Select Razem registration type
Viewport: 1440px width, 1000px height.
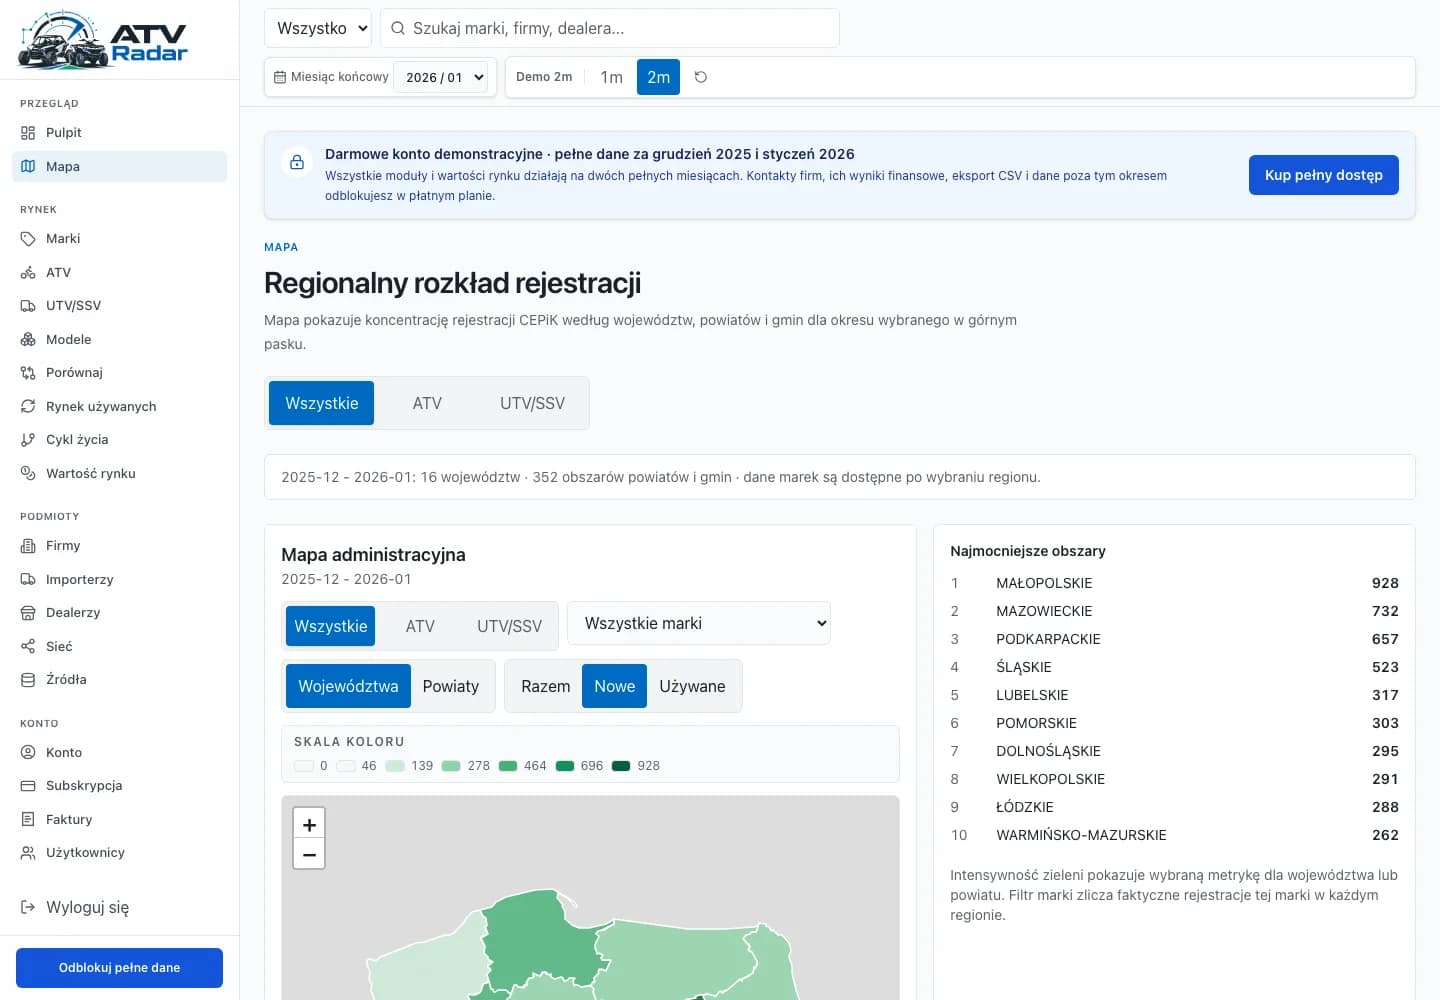point(546,686)
